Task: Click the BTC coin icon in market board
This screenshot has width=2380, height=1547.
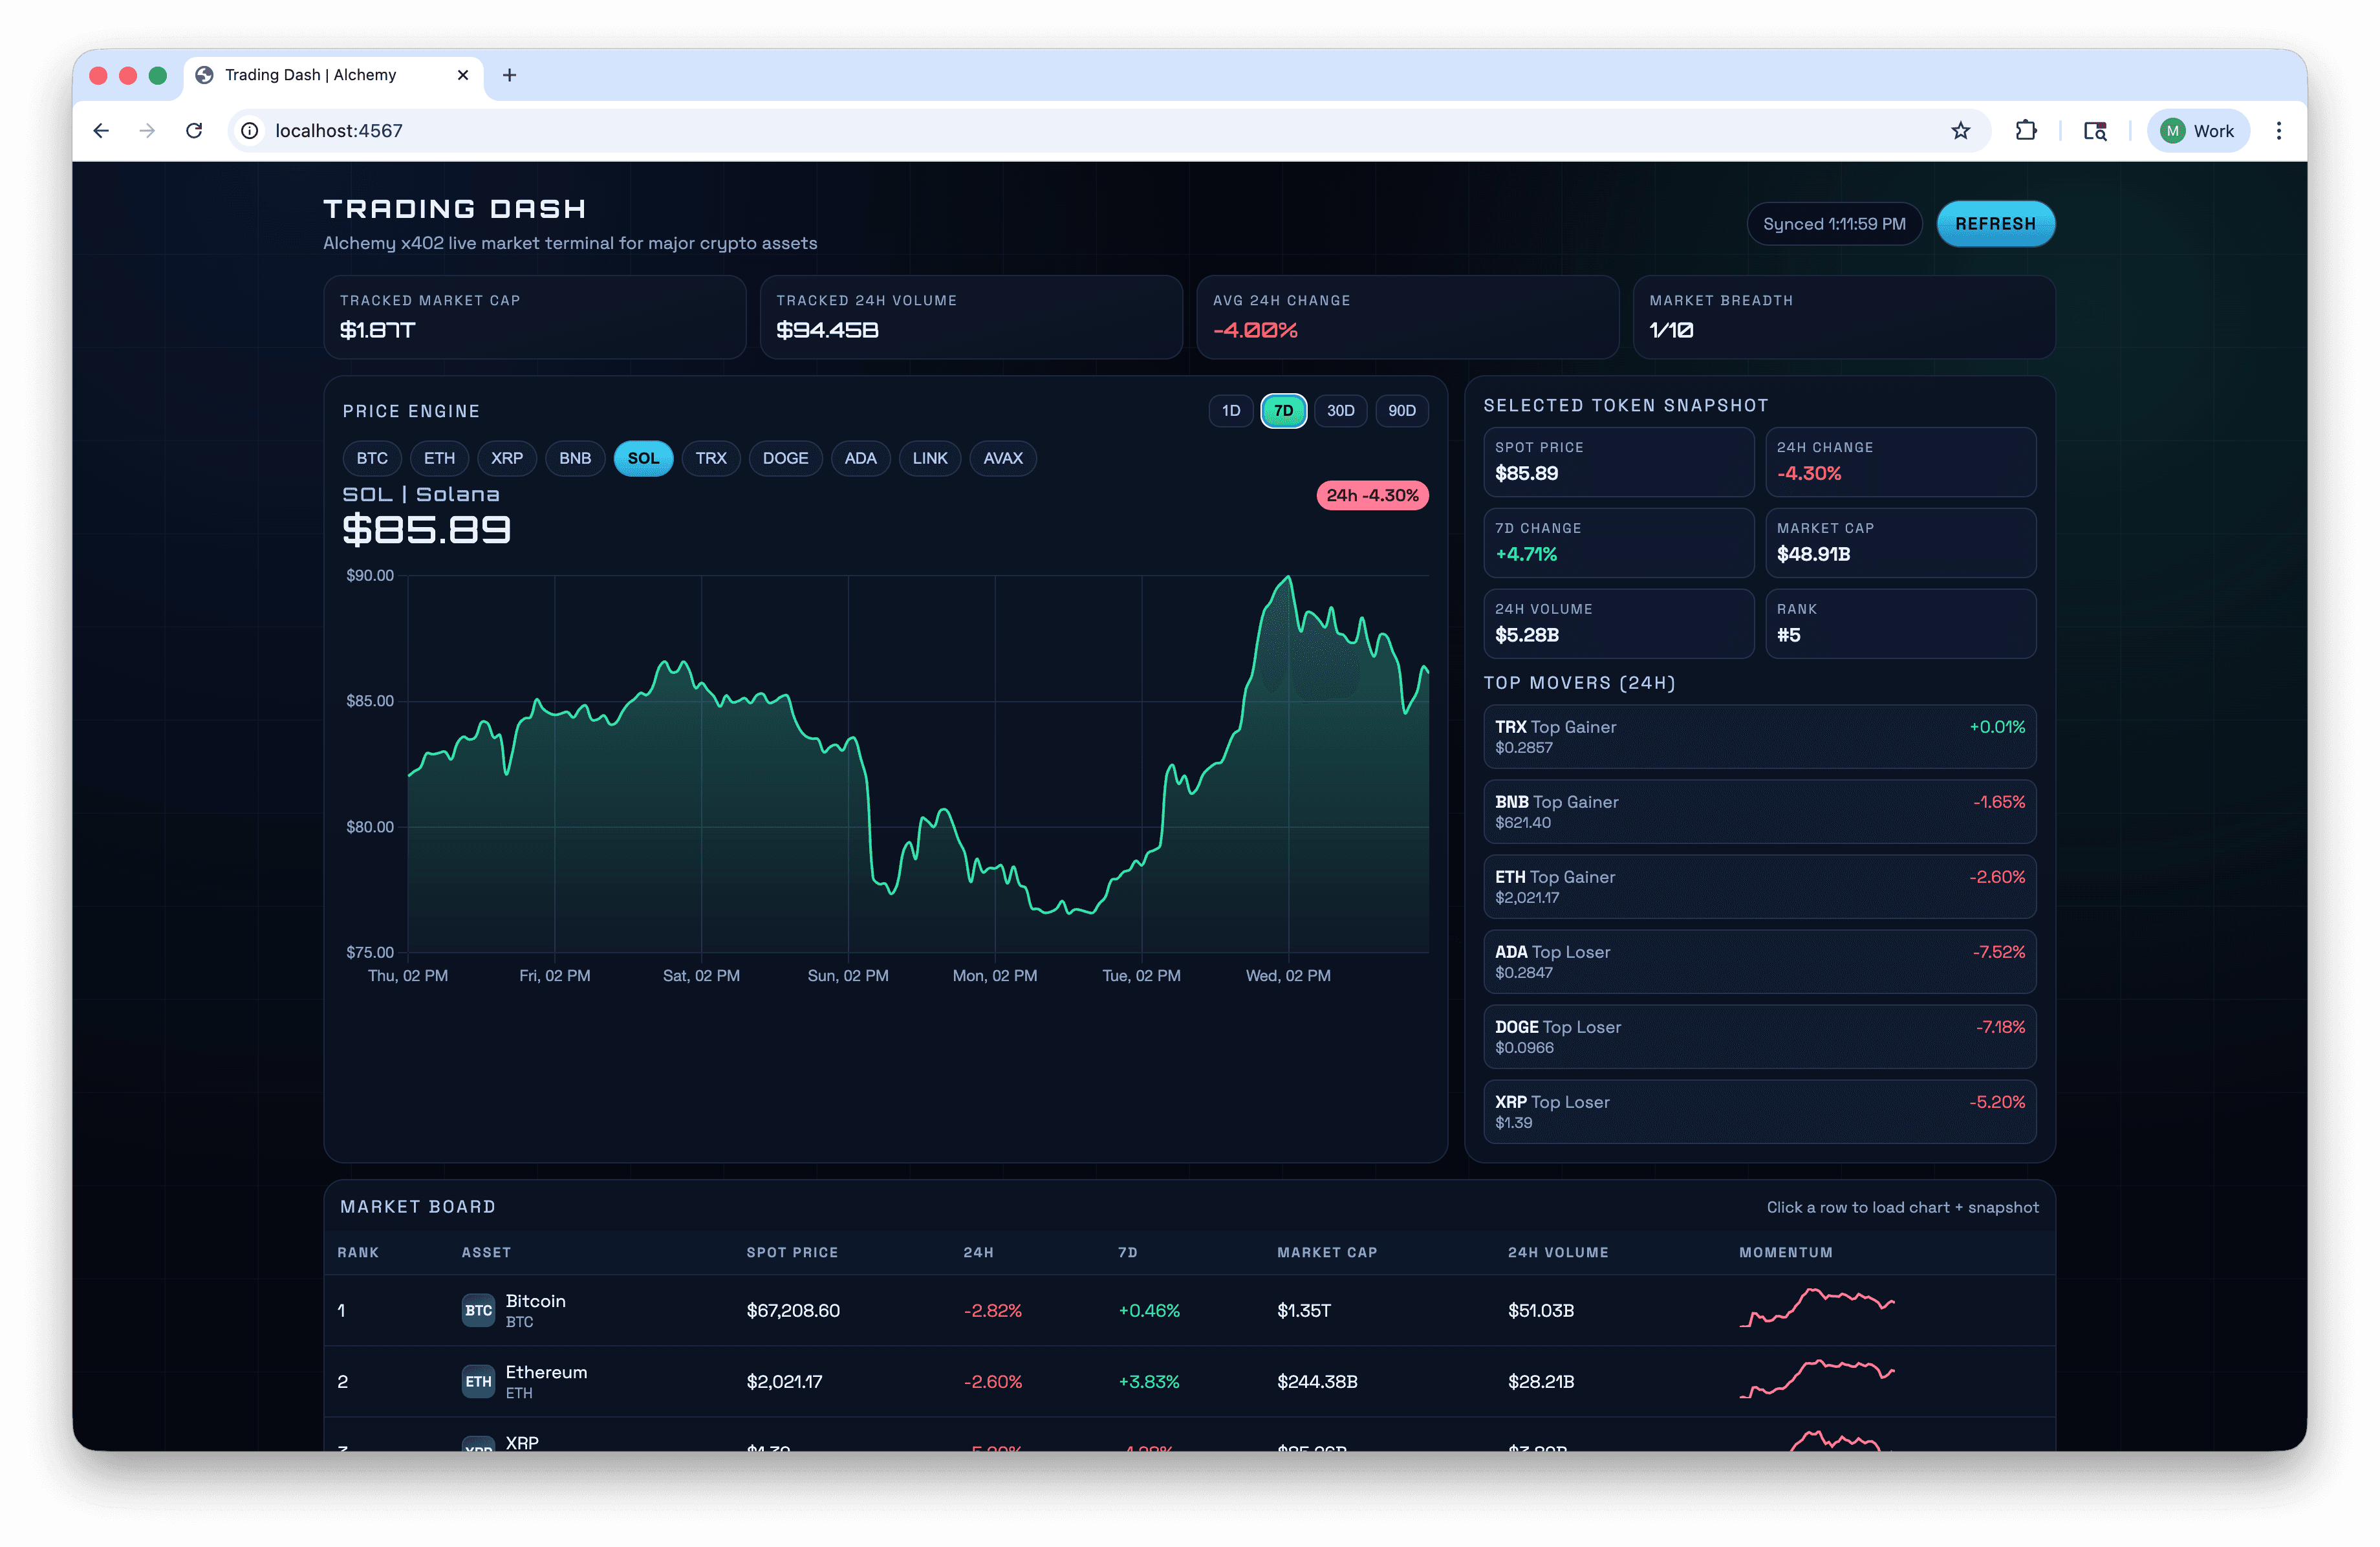Action: [x=478, y=1311]
